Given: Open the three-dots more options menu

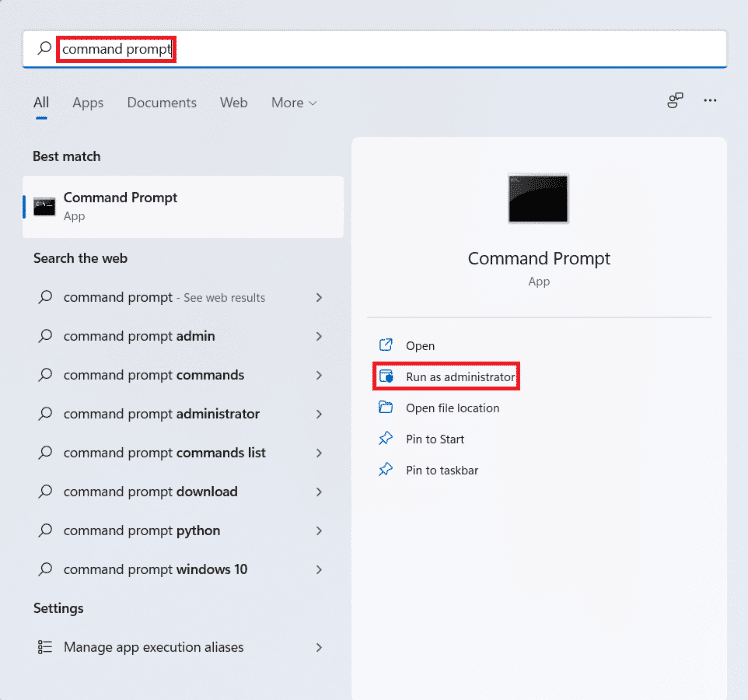Looking at the screenshot, I should click(710, 101).
